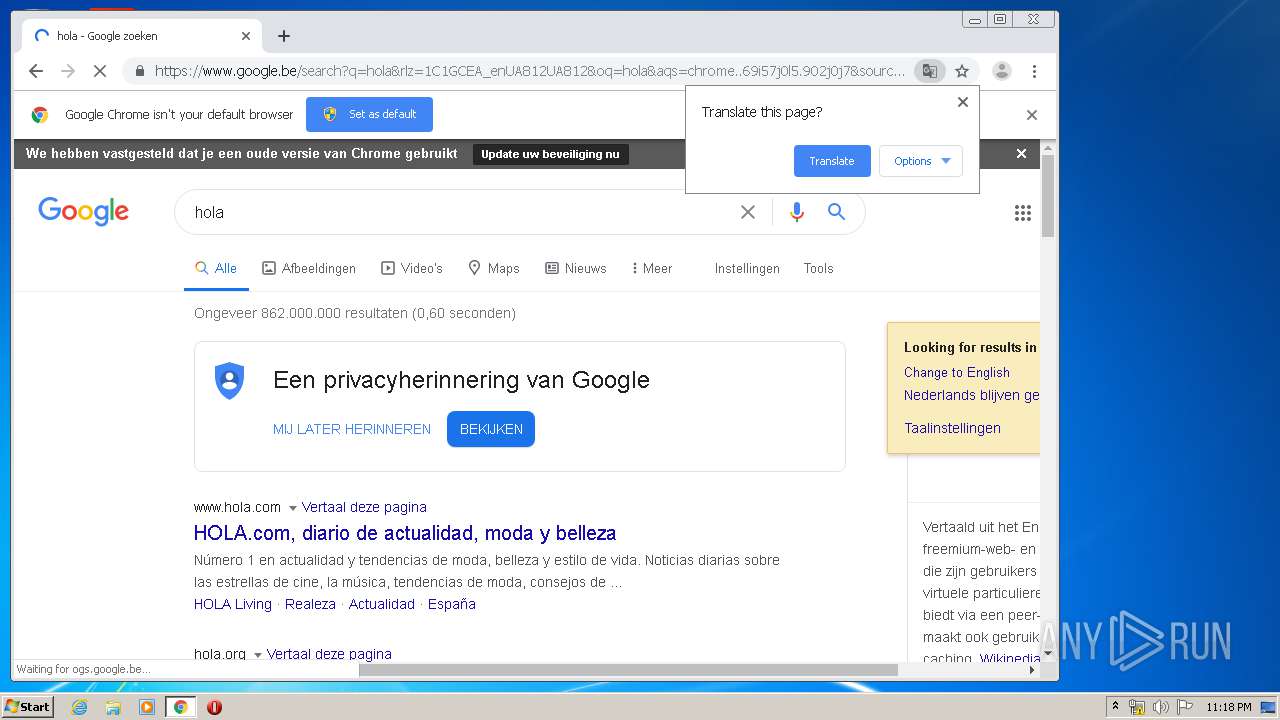
Task: Open the Google apps grid
Action: (x=1023, y=212)
